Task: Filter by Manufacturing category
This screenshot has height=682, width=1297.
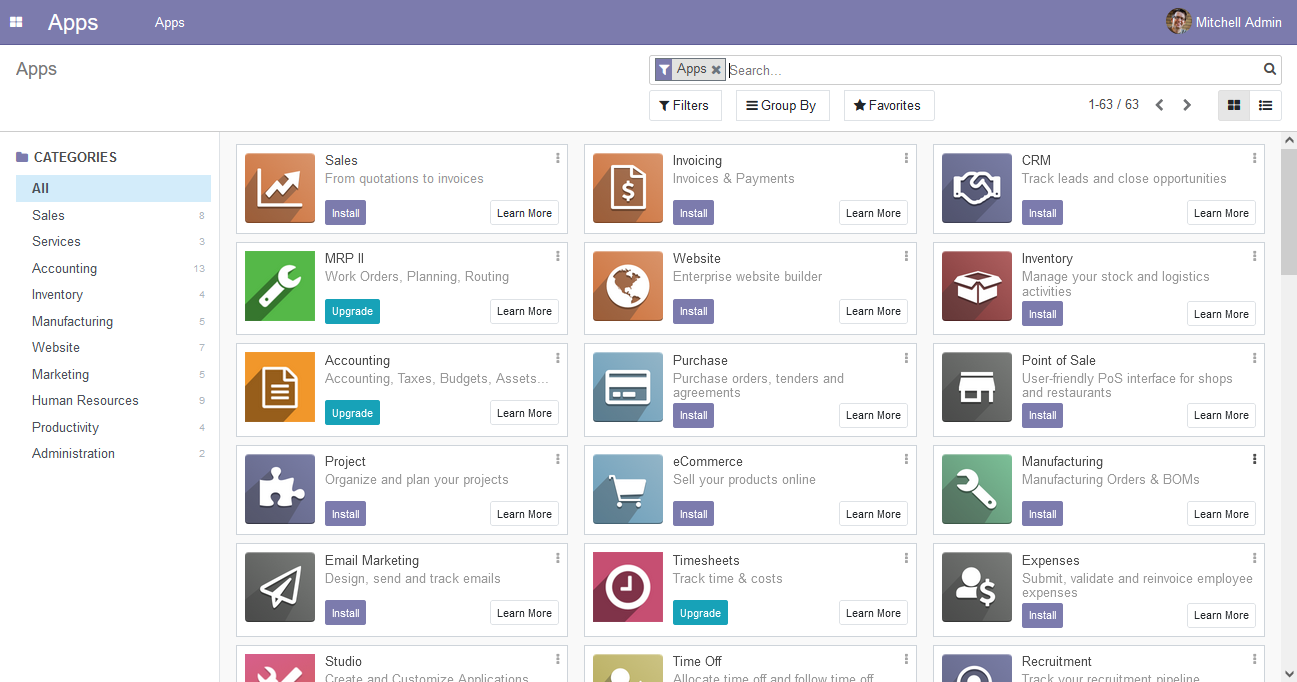Action: click(113, 321)
